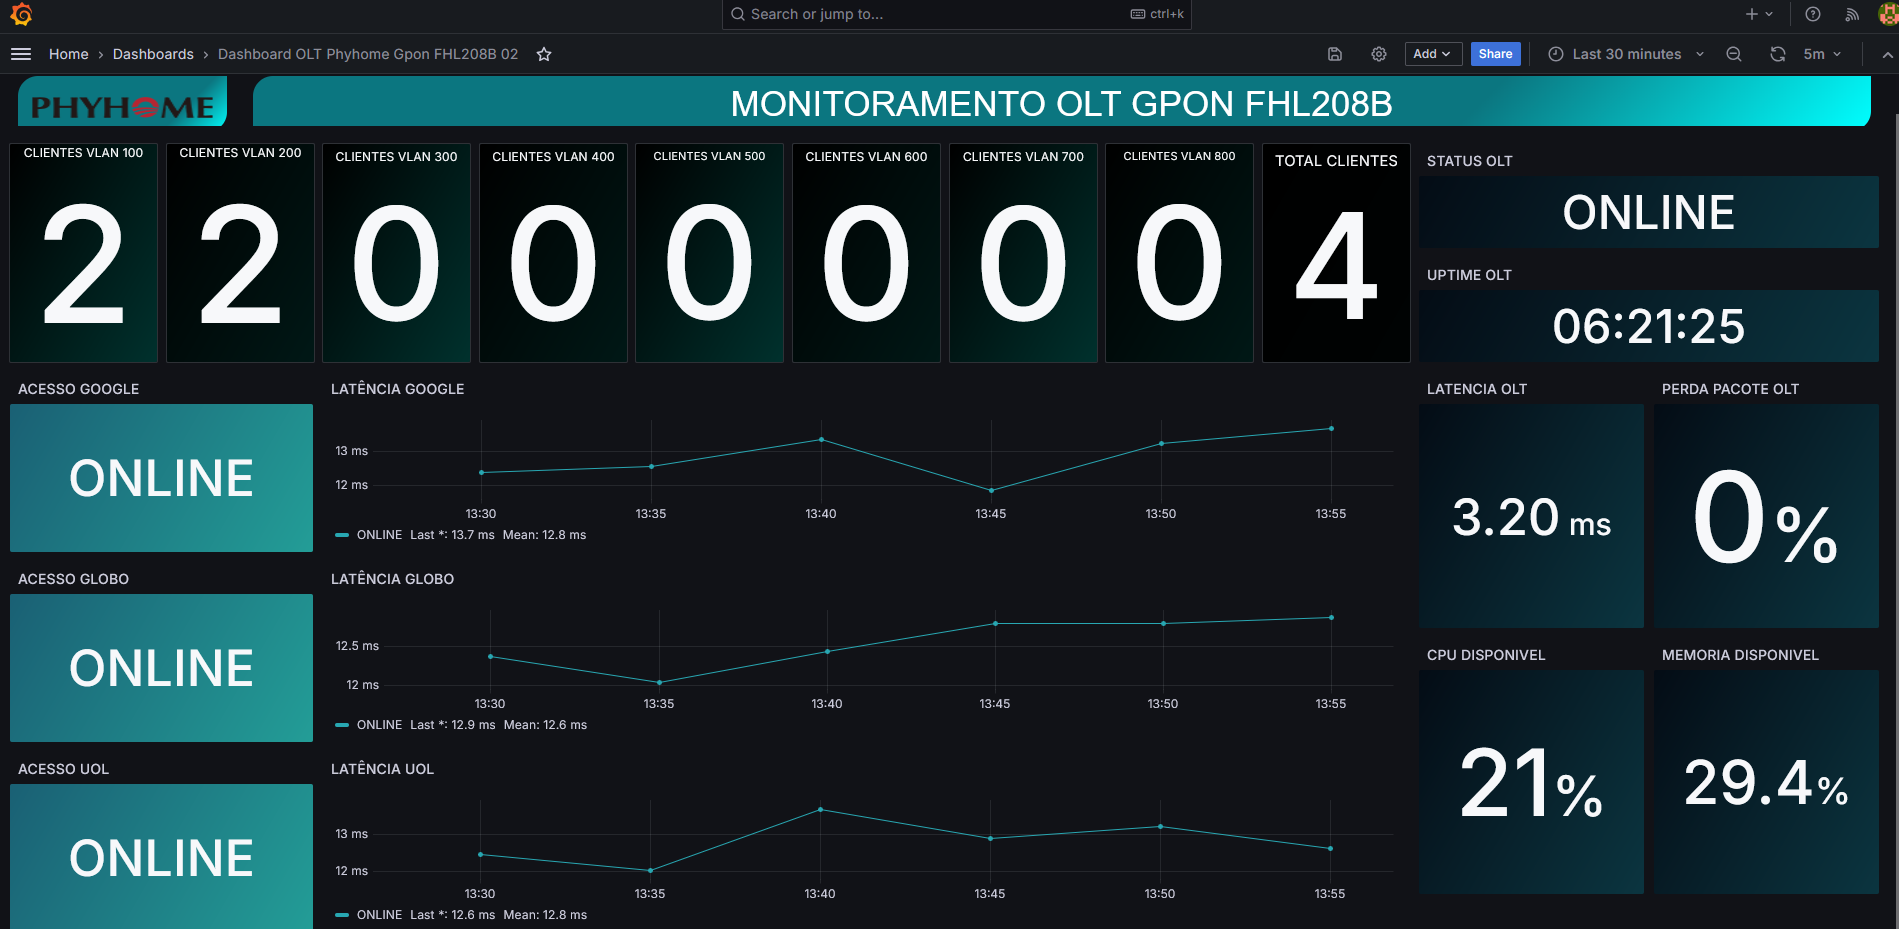
Task: Open the Last 30 minutes time picker
Action: tap(1626, 54)
